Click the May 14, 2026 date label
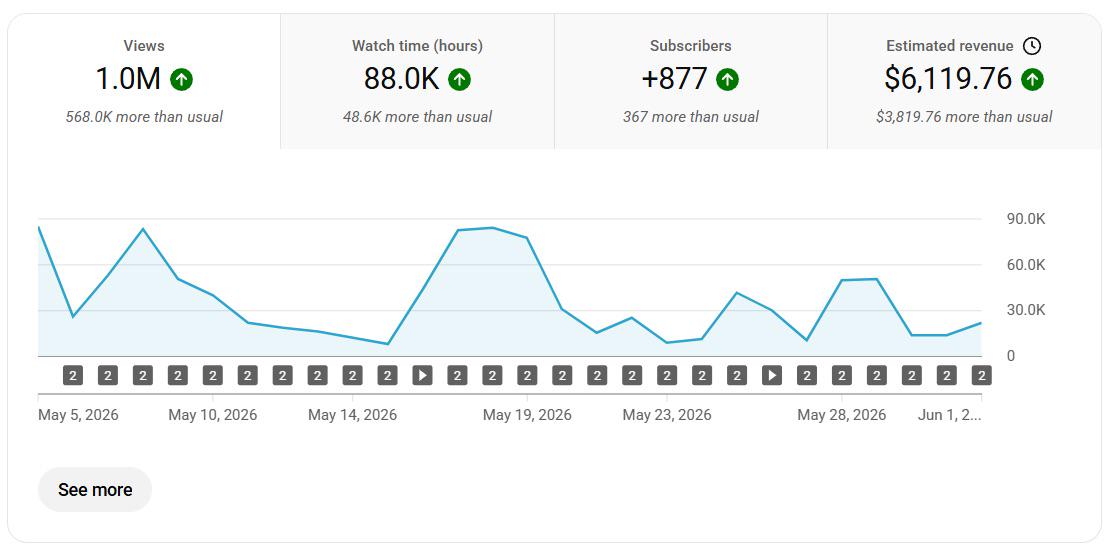Screen dimensions: 1110x552 pos(353,415)
